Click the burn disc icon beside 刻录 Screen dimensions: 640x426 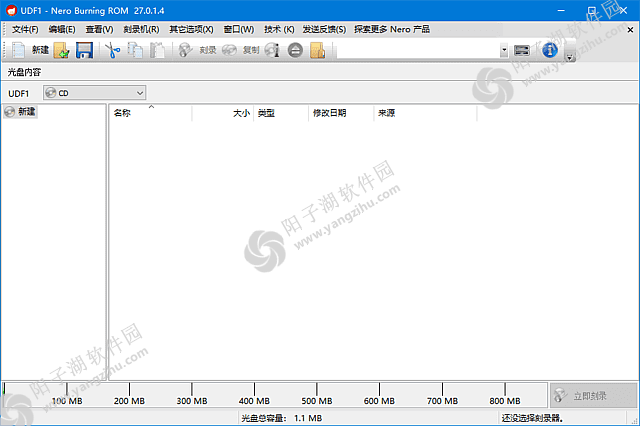pyautogui.click(x=185, y=50)
